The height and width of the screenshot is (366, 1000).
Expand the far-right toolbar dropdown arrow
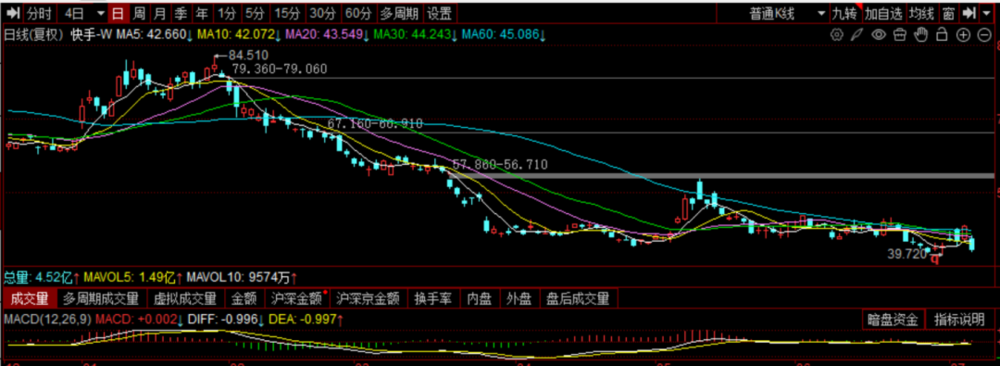pyautogui.click(x=986, y=13)
